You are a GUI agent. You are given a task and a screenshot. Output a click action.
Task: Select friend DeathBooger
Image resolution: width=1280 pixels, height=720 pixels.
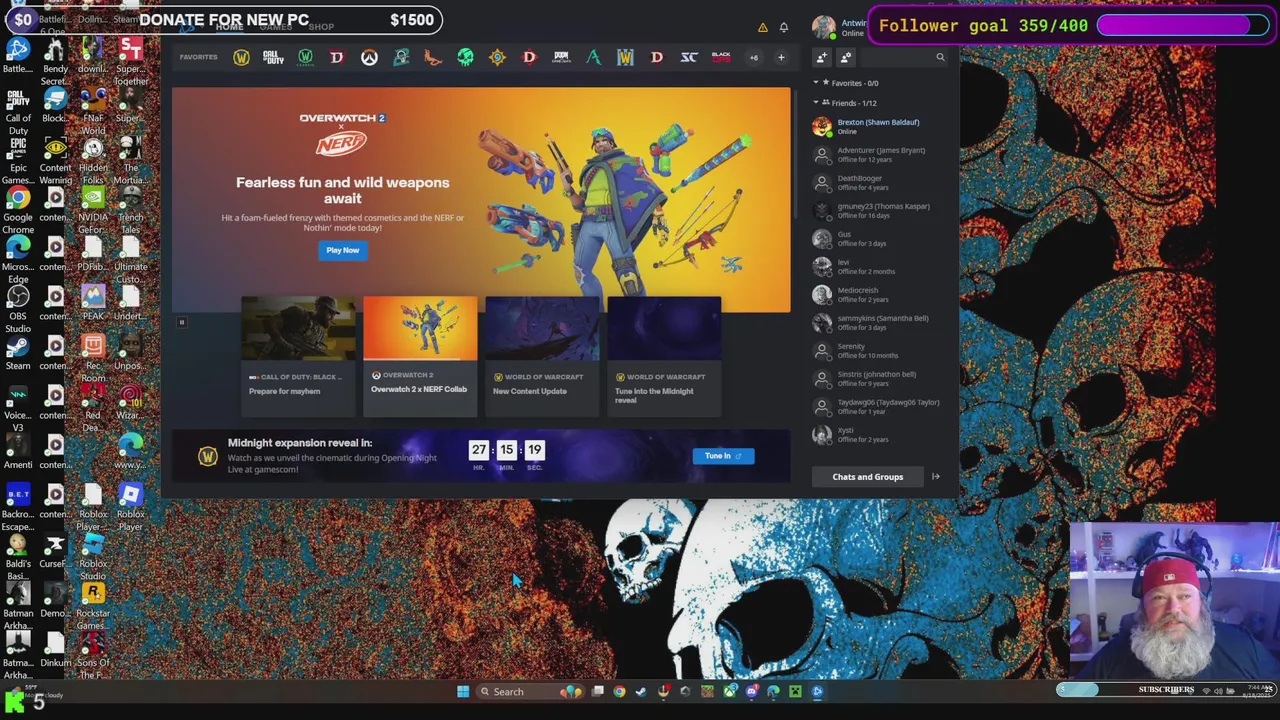pos(878,183)
